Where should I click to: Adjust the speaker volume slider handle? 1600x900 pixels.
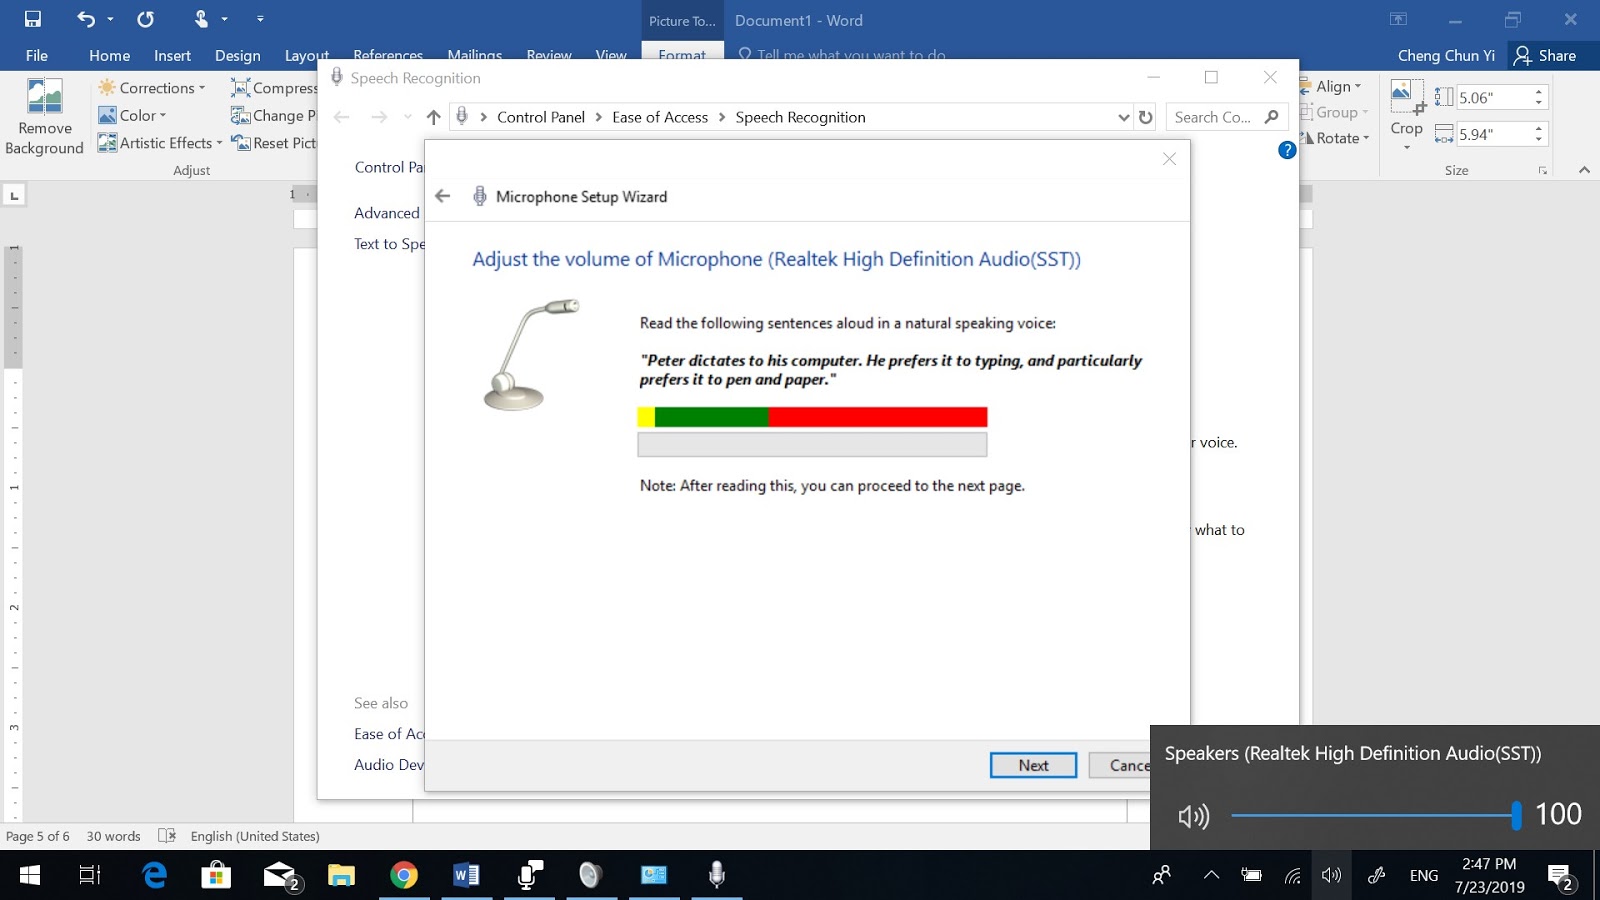point(1516,815)
